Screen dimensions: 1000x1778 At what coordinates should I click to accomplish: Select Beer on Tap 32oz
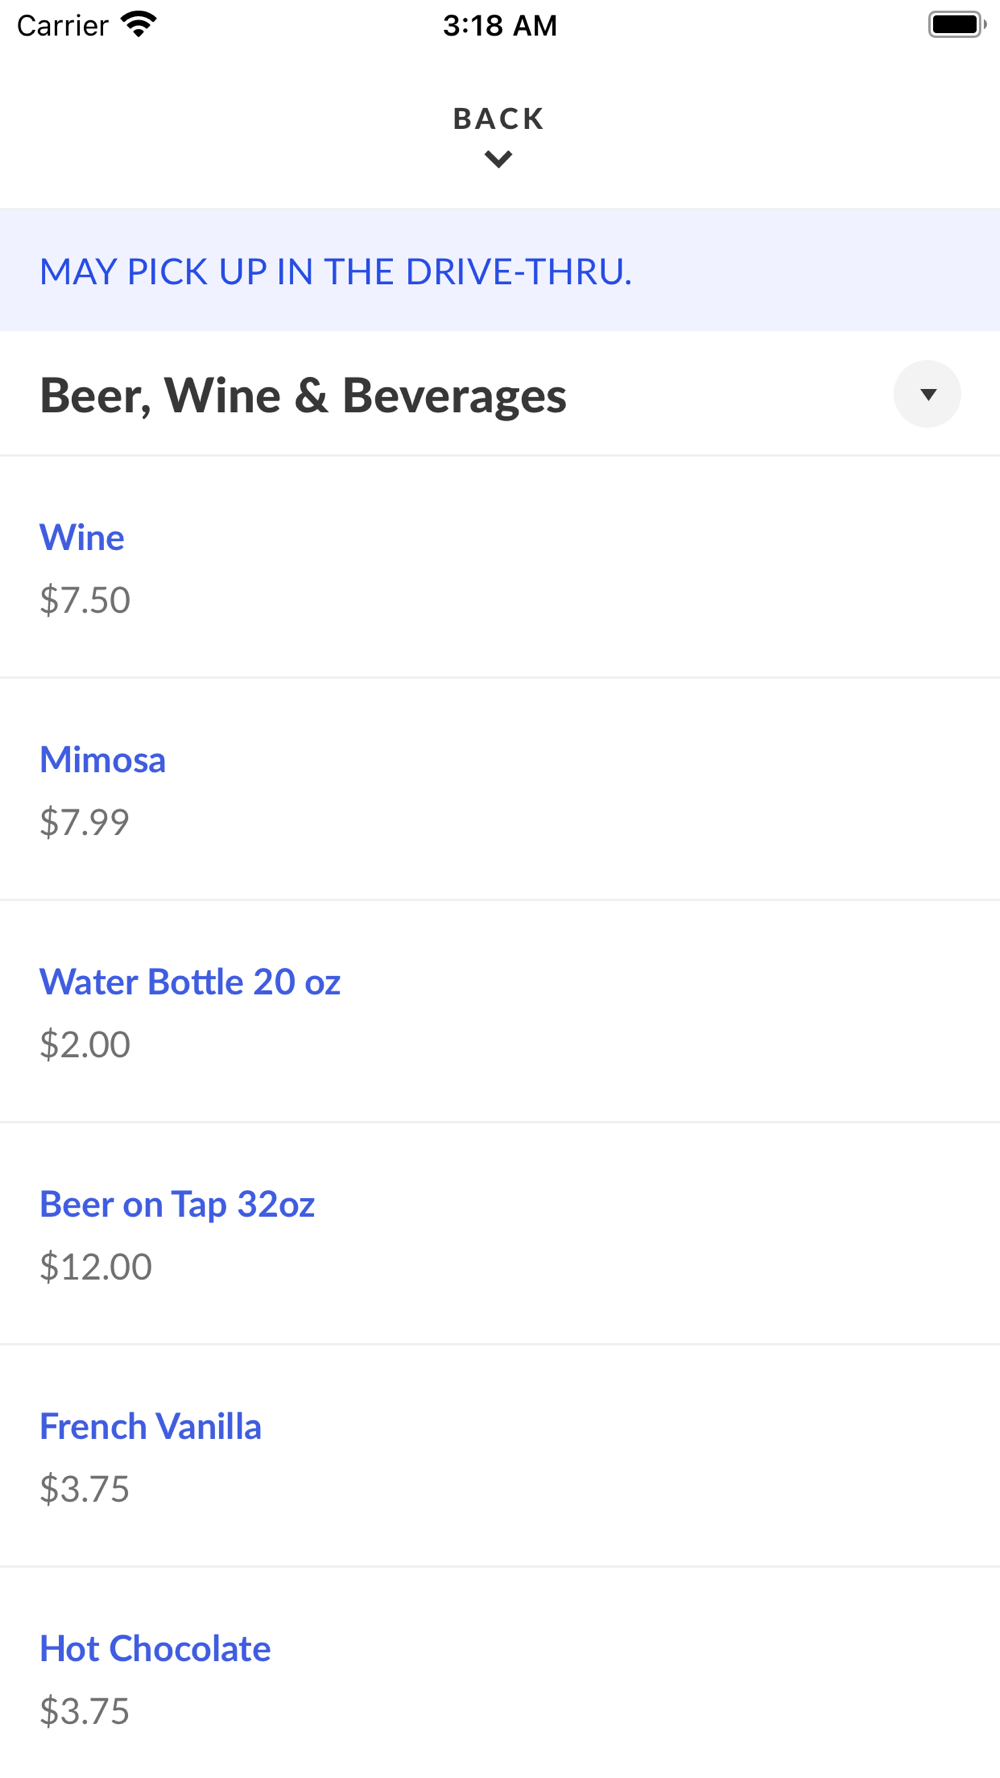[177, 1204]
